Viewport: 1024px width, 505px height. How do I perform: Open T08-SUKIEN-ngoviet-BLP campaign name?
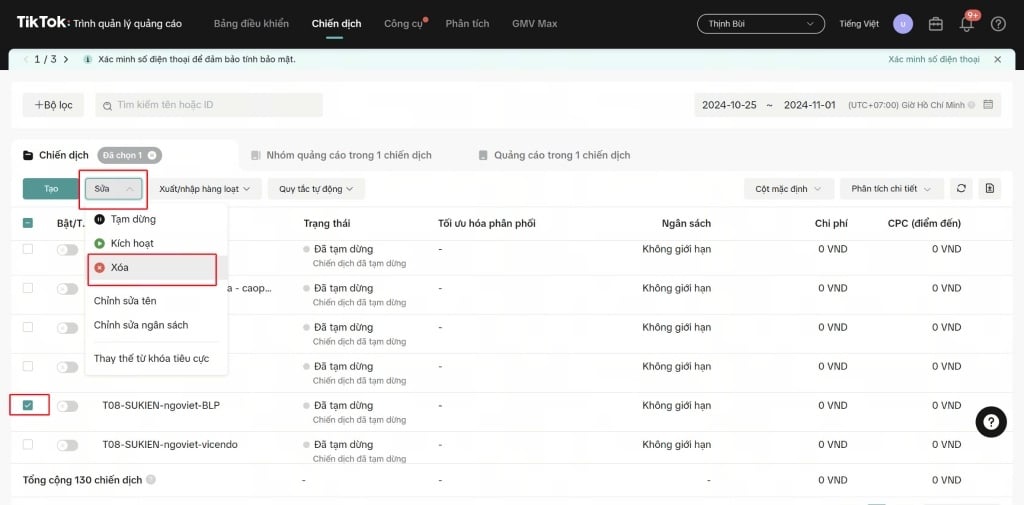[x=161, y=406]
